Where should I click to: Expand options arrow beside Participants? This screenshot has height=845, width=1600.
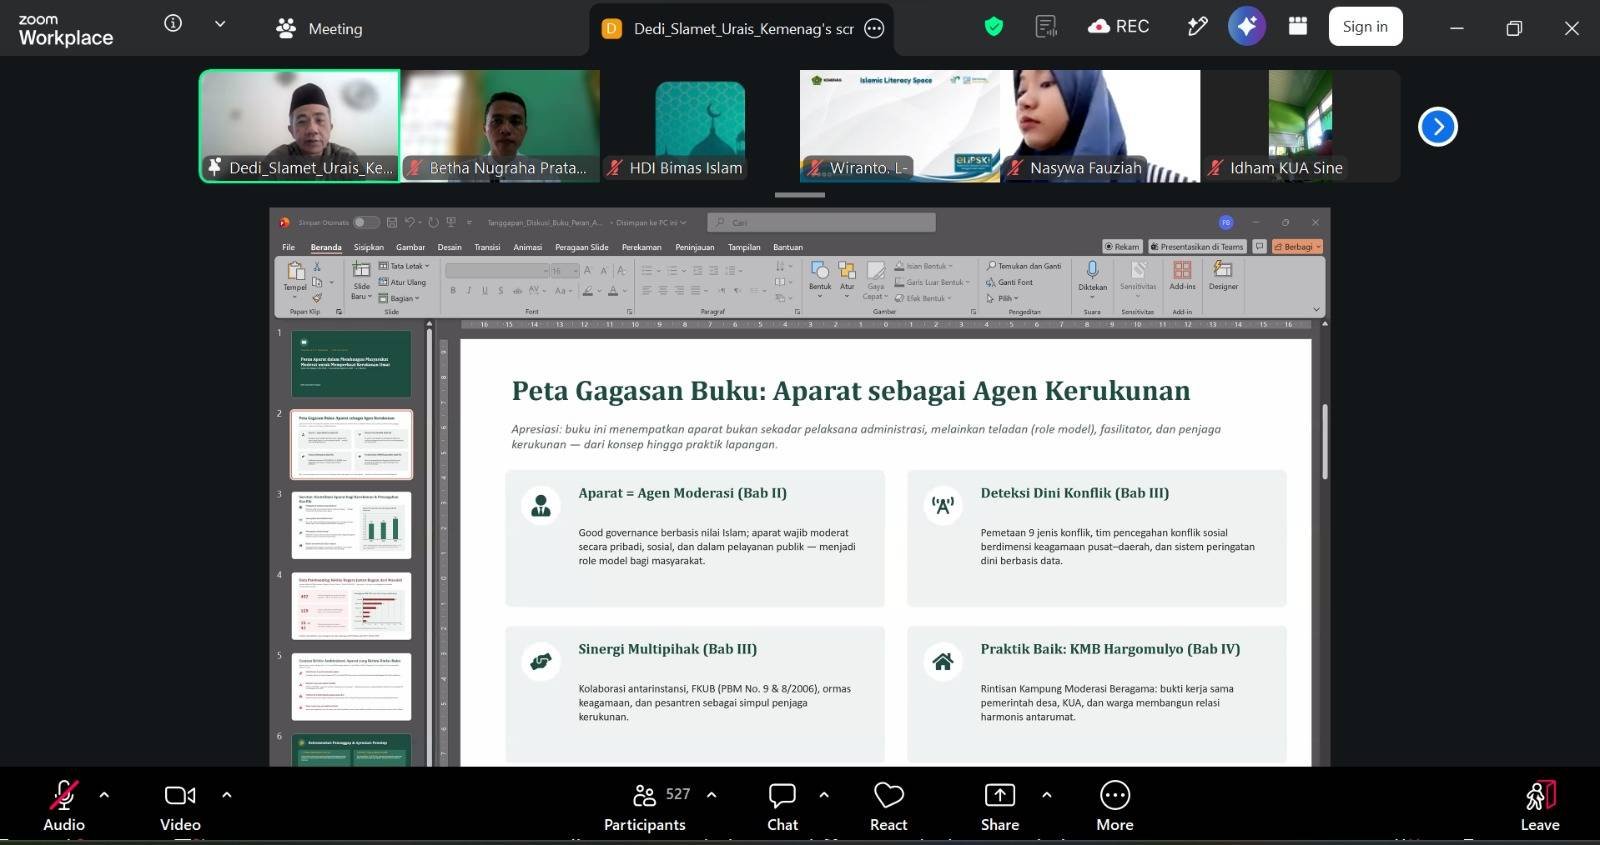[x=712, y=795]
